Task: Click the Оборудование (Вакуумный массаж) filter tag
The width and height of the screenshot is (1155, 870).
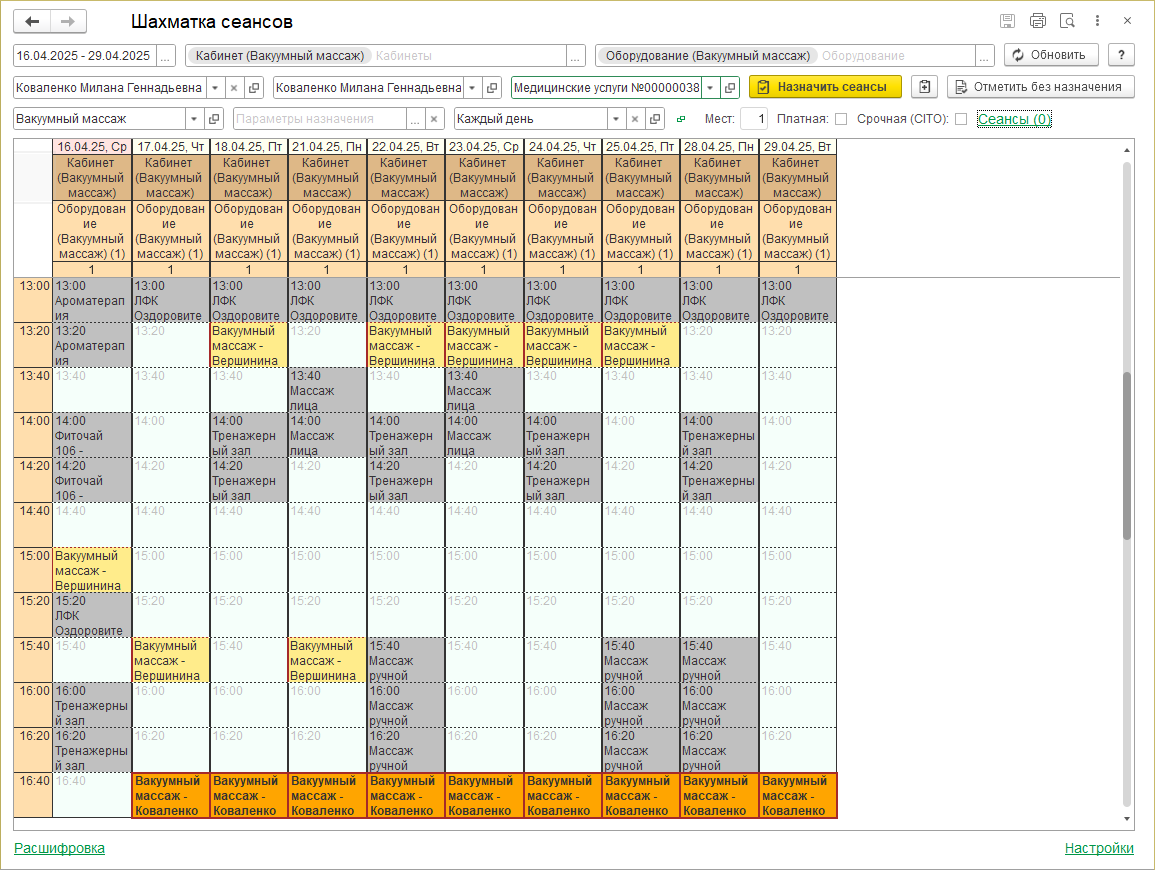Action: (707, 56)
